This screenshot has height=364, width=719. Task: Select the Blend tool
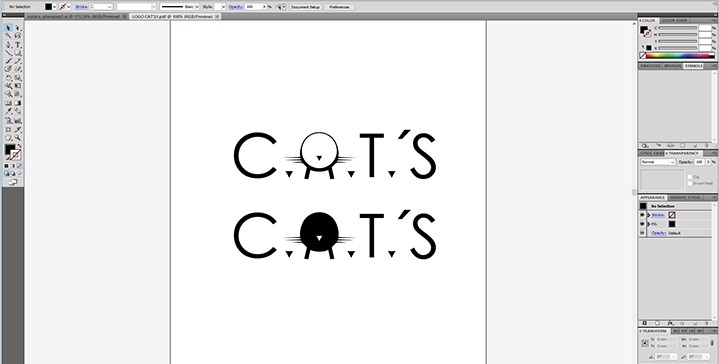(x=18, y=111)
